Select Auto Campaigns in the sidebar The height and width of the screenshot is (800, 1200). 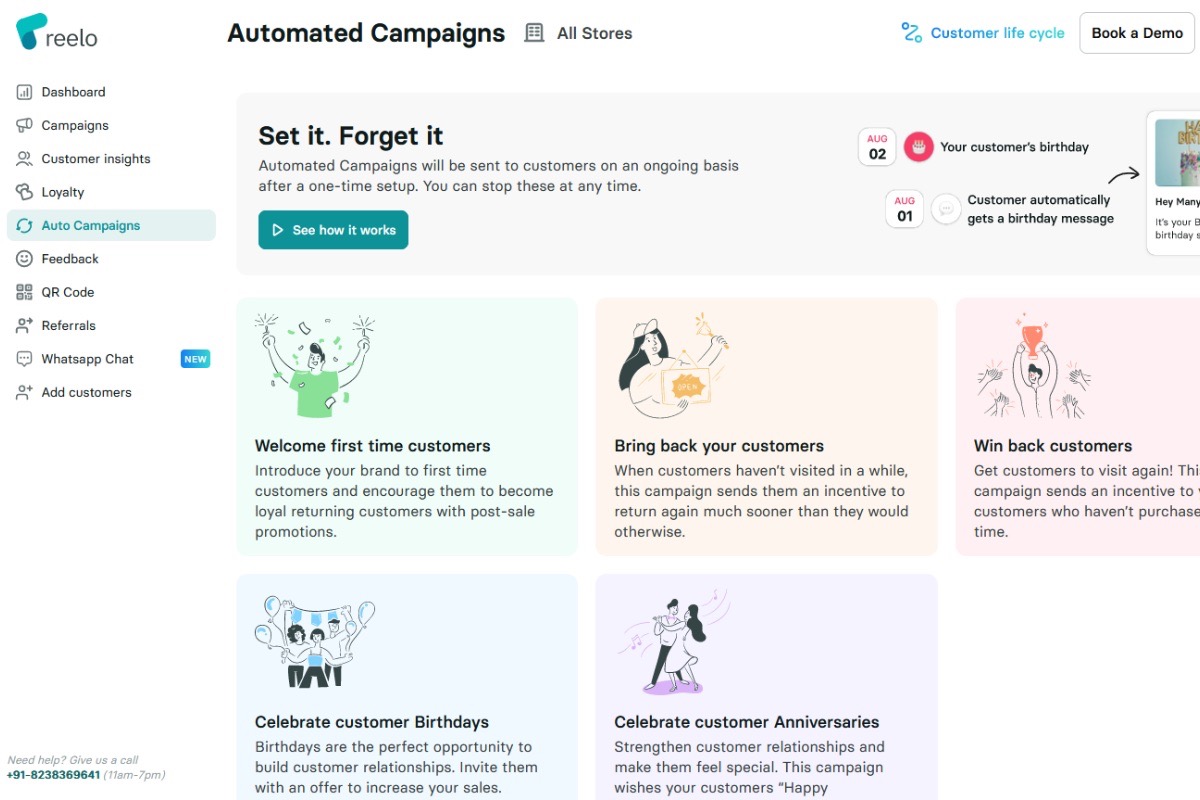coord(91,226)
